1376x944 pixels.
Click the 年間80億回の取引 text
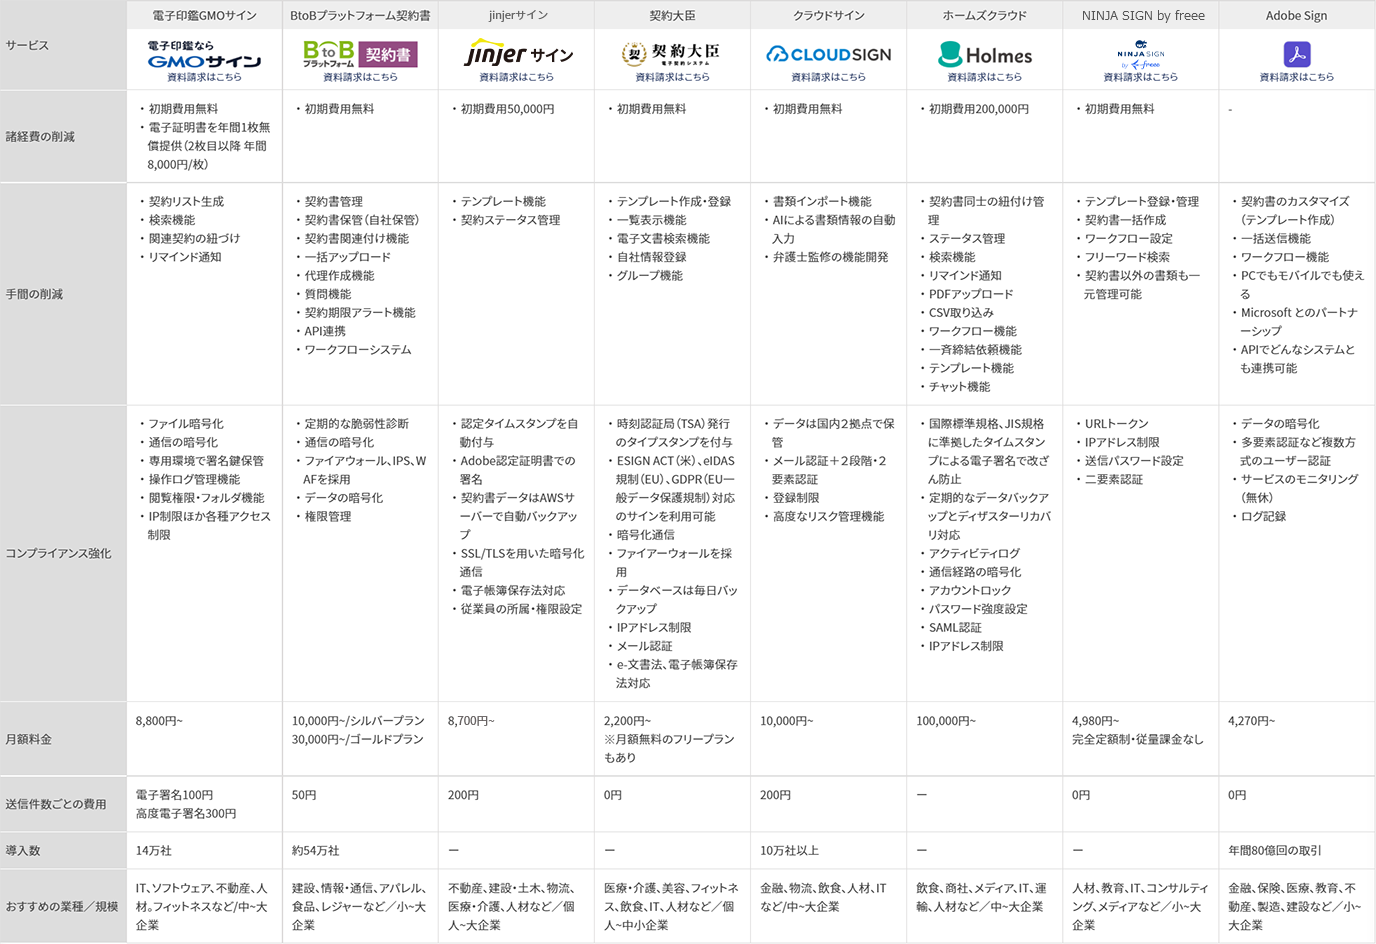coord(1275,851)
